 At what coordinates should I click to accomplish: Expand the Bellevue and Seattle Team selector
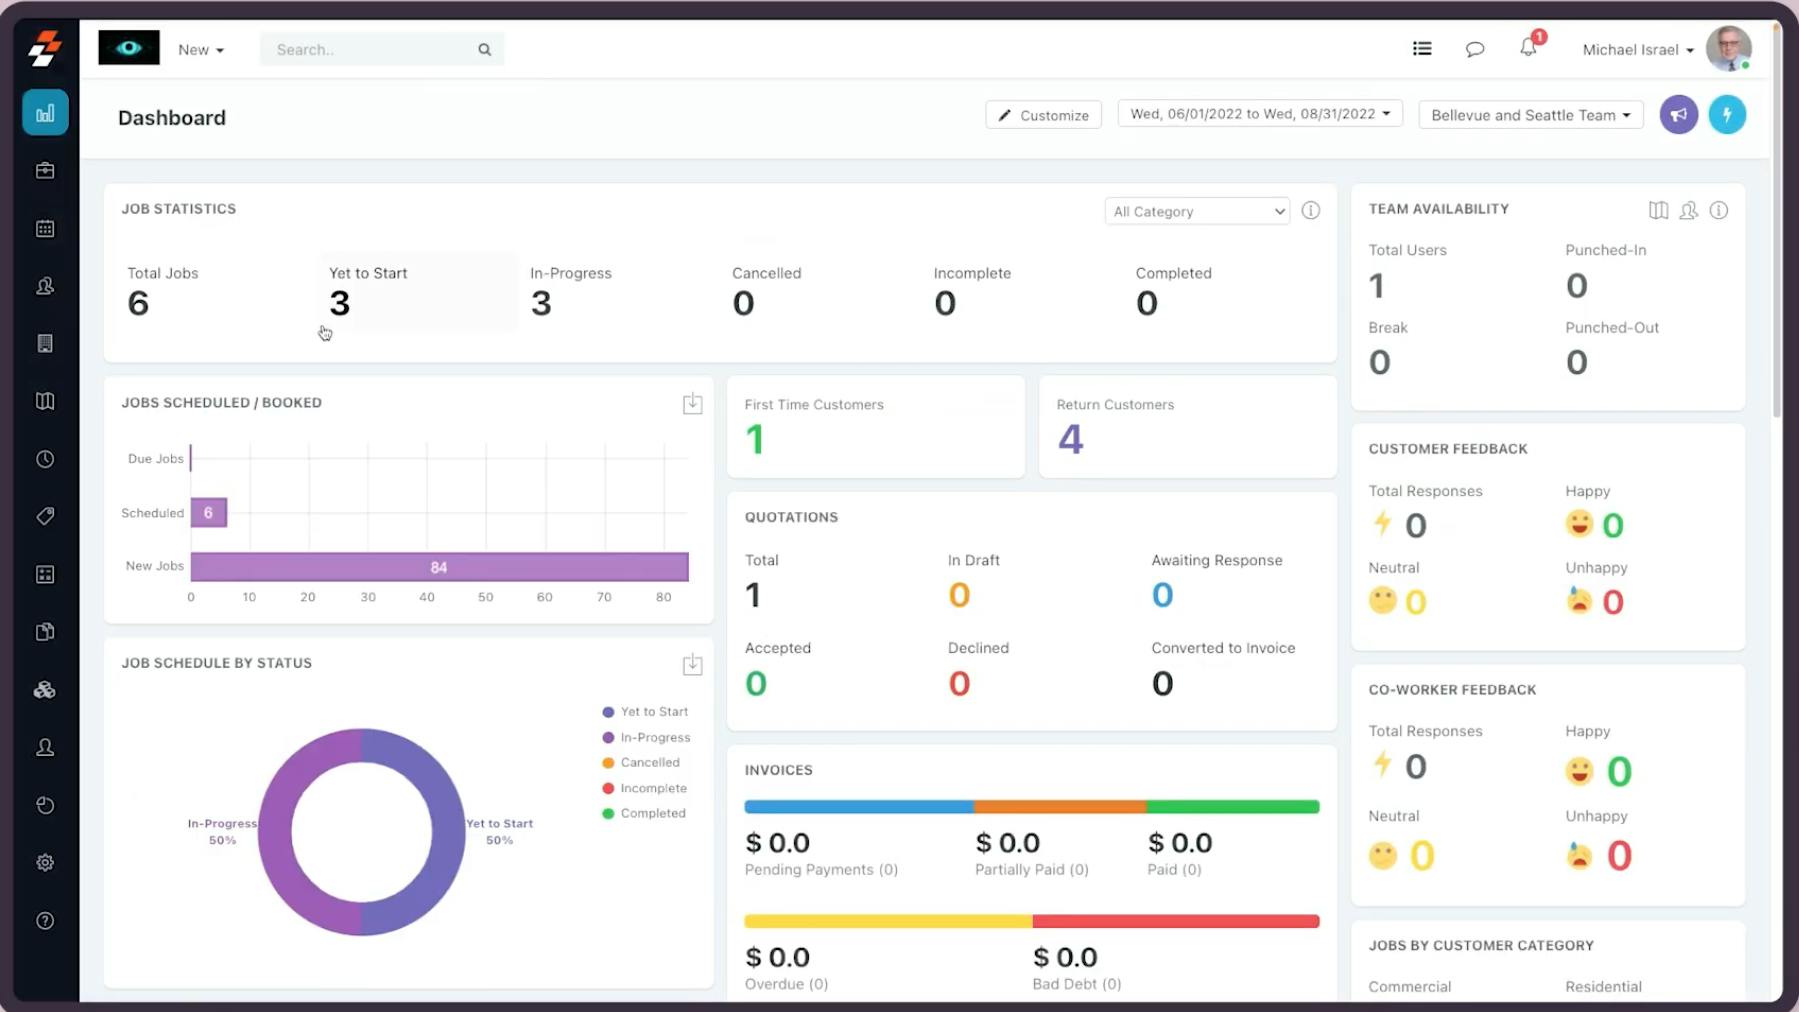pyautogui.click(x=1529, y=114)
